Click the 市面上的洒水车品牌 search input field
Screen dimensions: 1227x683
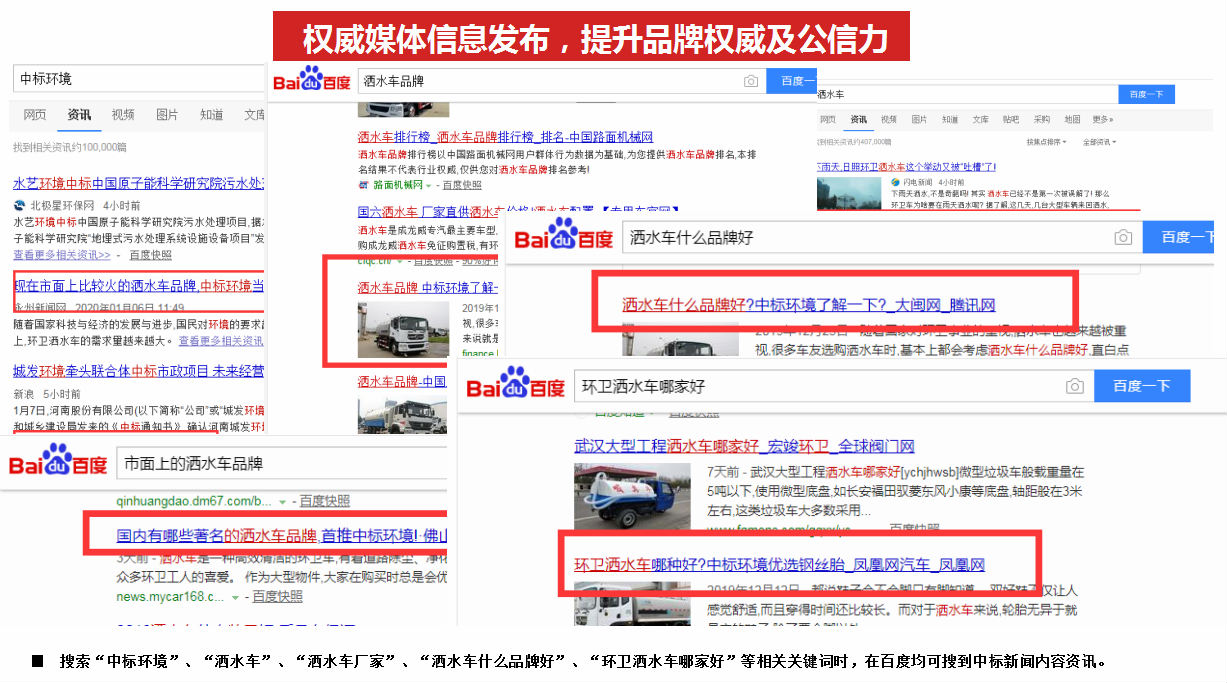pos(281,464)
